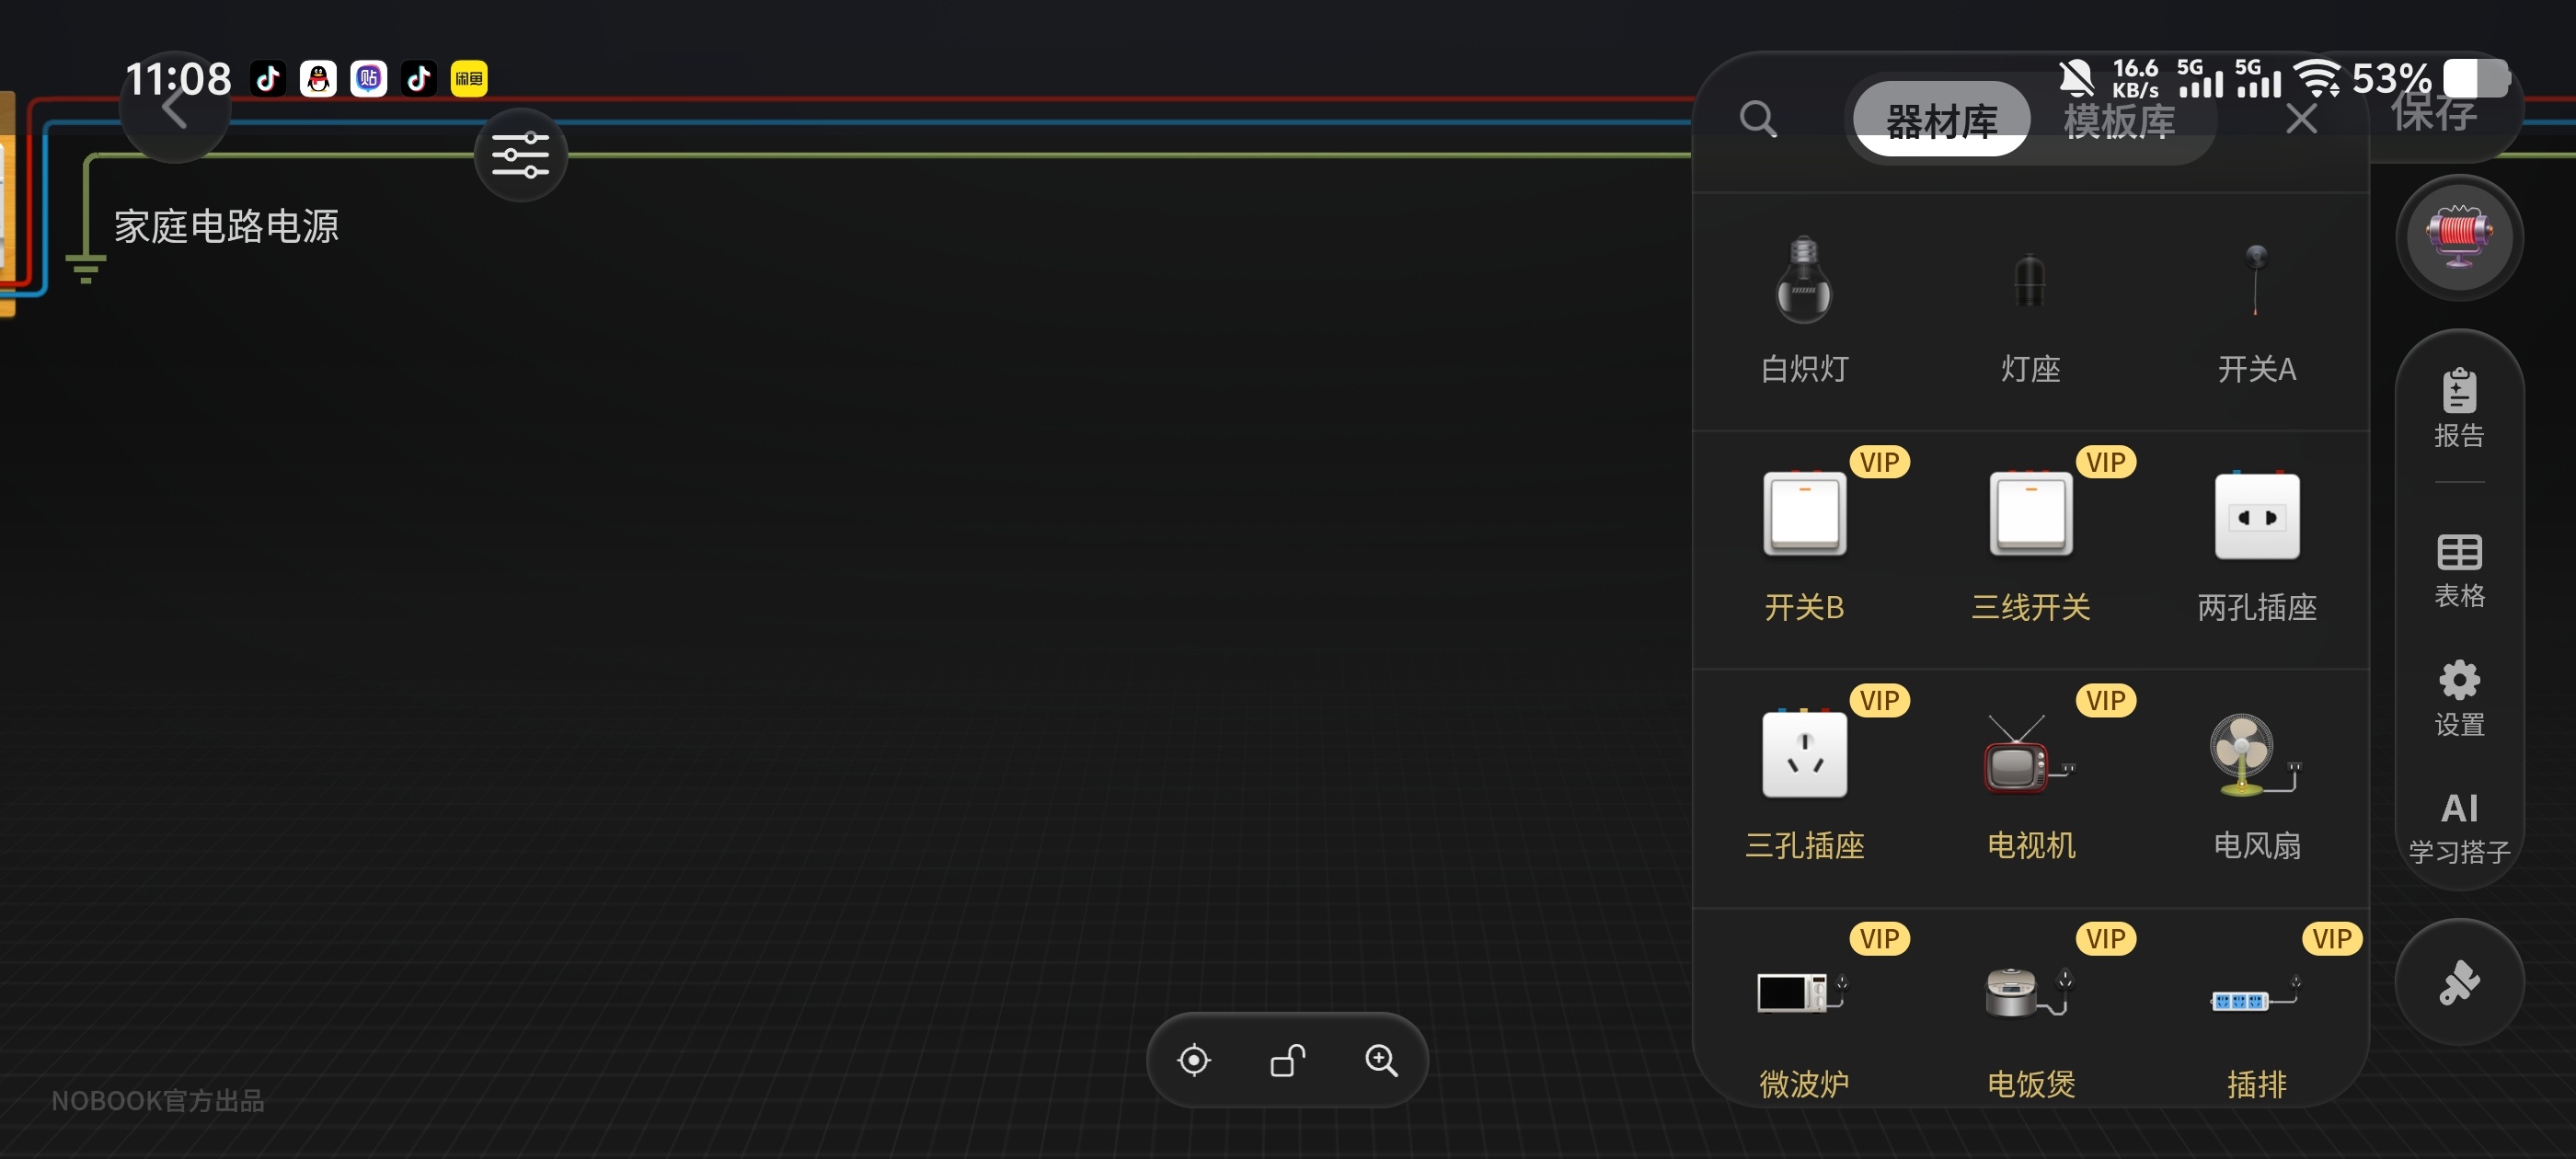Open the AI 学习搭子 assistant

[2459, 829]
